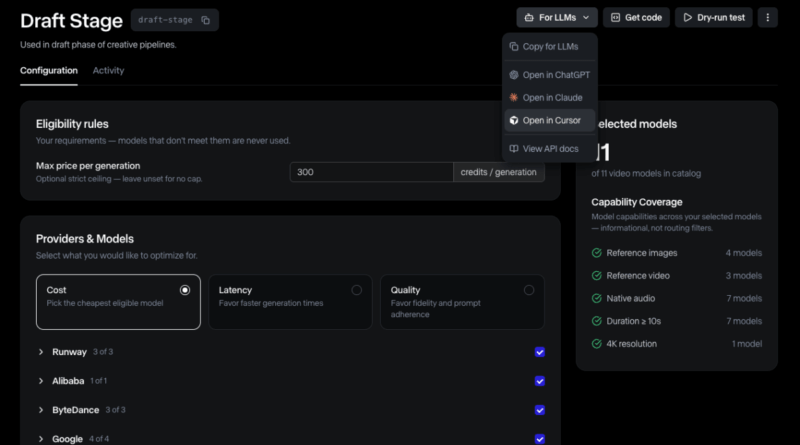Click the Duration ≥ 10s check icon
This screenshot has width=800, height=445.
pyautogui.click(x=596, y=321)
